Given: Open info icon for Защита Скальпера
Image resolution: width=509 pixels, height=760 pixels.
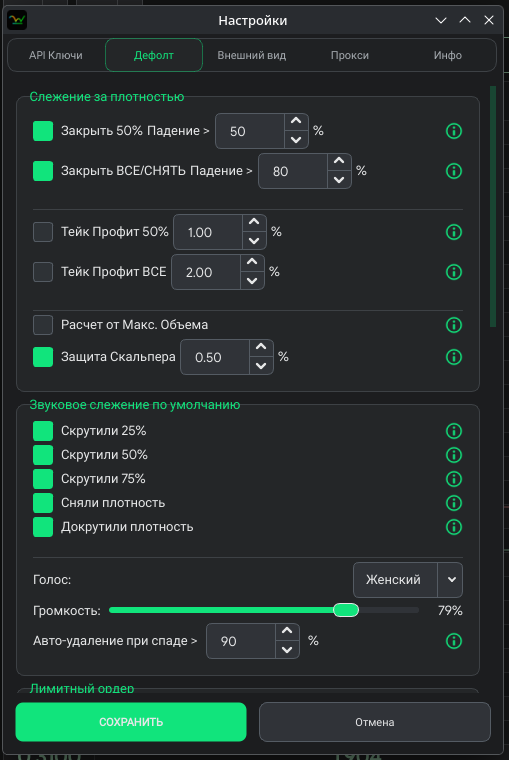Looking at the screenshot, I should (454, 357).
